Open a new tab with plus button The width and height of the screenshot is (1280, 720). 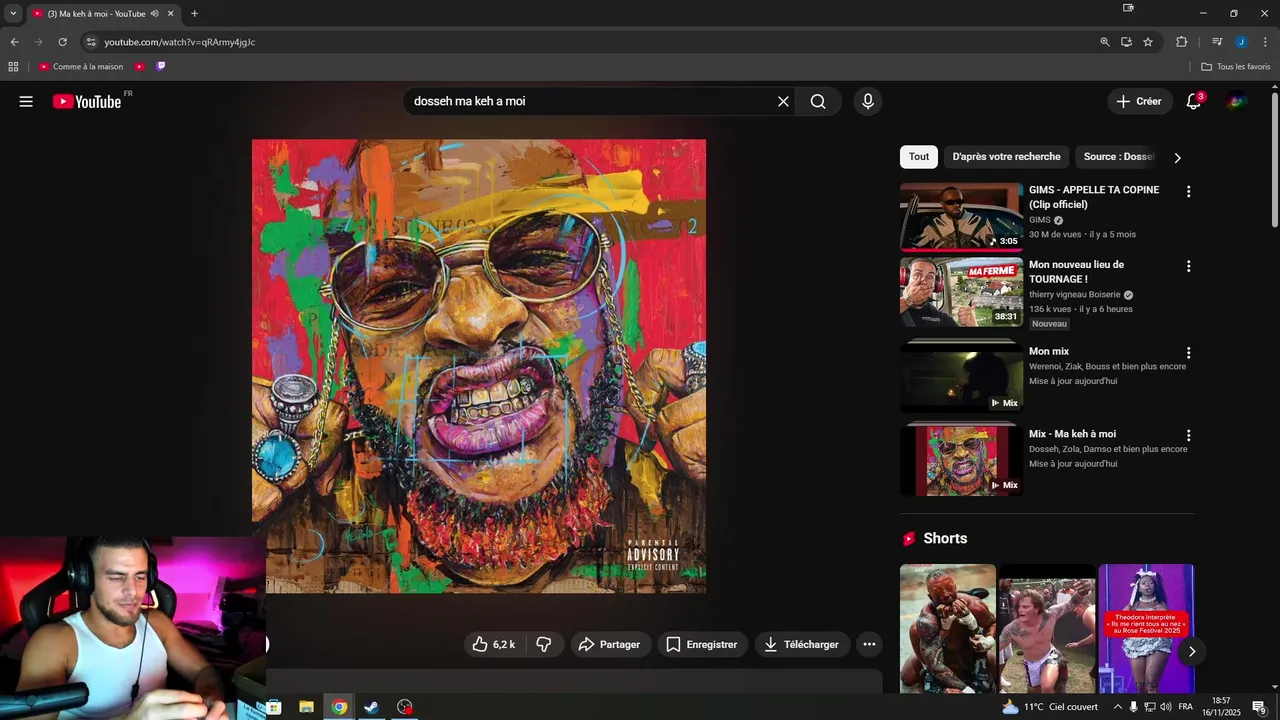194,13
